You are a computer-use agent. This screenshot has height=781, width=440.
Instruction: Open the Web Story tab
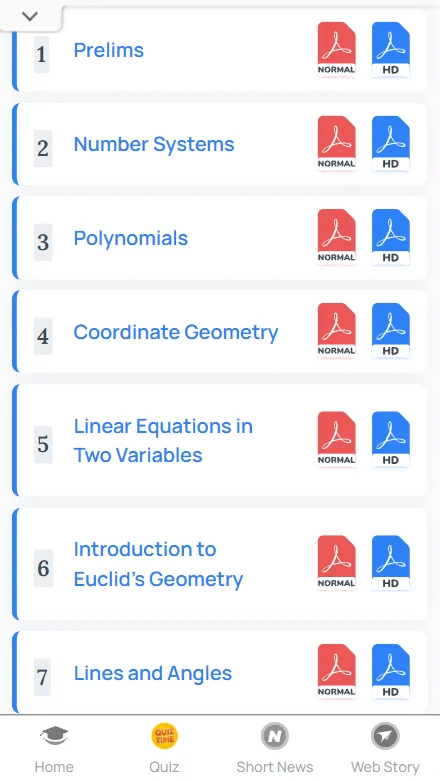pyautogui.click(x=385, y=749)
